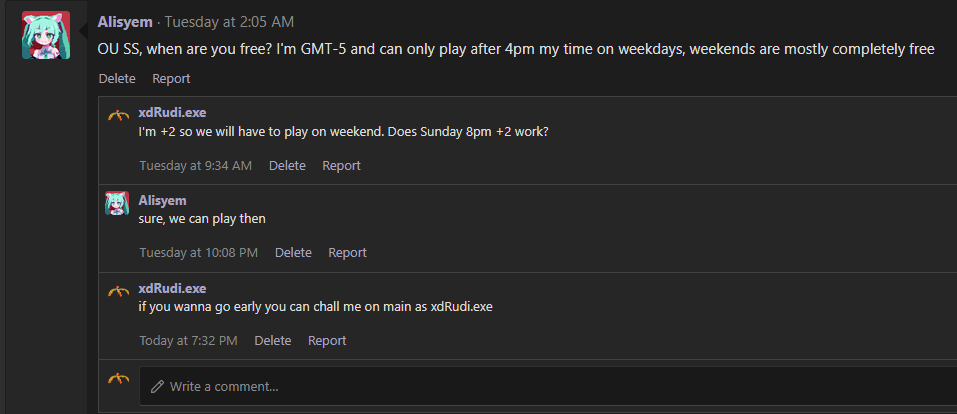The image size is (957, 414).
Task: Report the comment posted Today at 7:32 PM
Action: pos(327,341)
